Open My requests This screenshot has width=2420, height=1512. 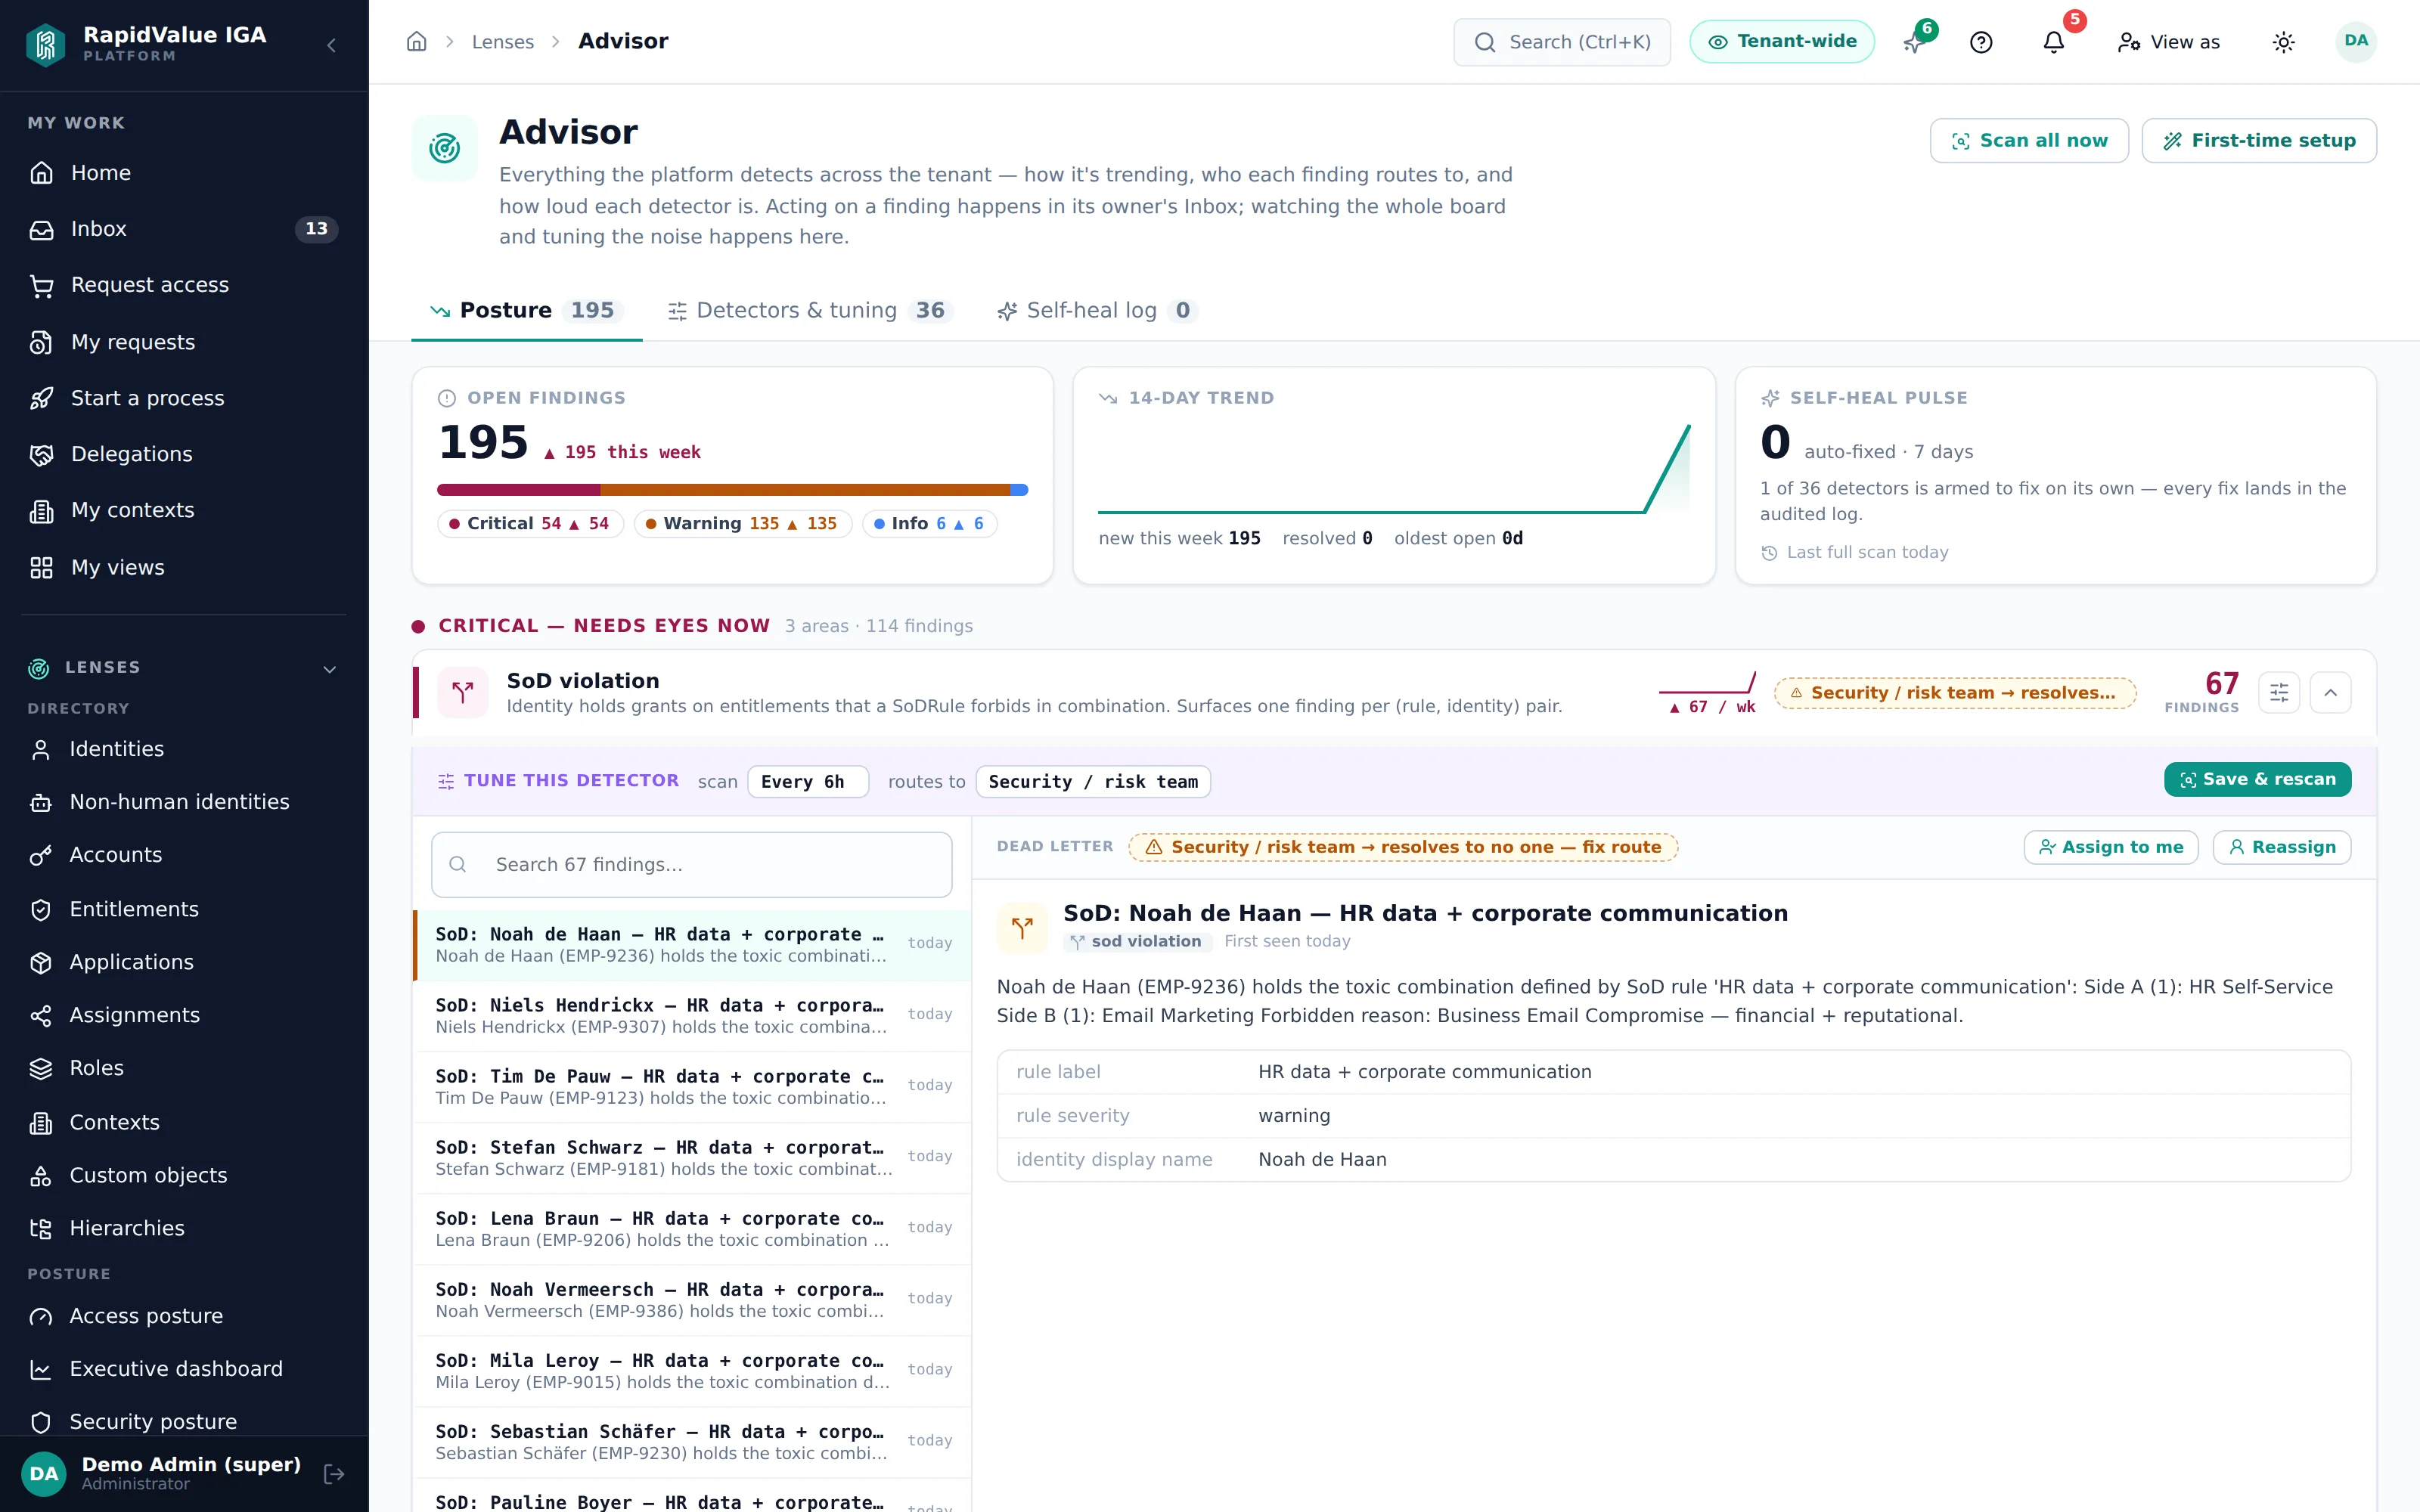pyautogui.click(x=184, y=342)
